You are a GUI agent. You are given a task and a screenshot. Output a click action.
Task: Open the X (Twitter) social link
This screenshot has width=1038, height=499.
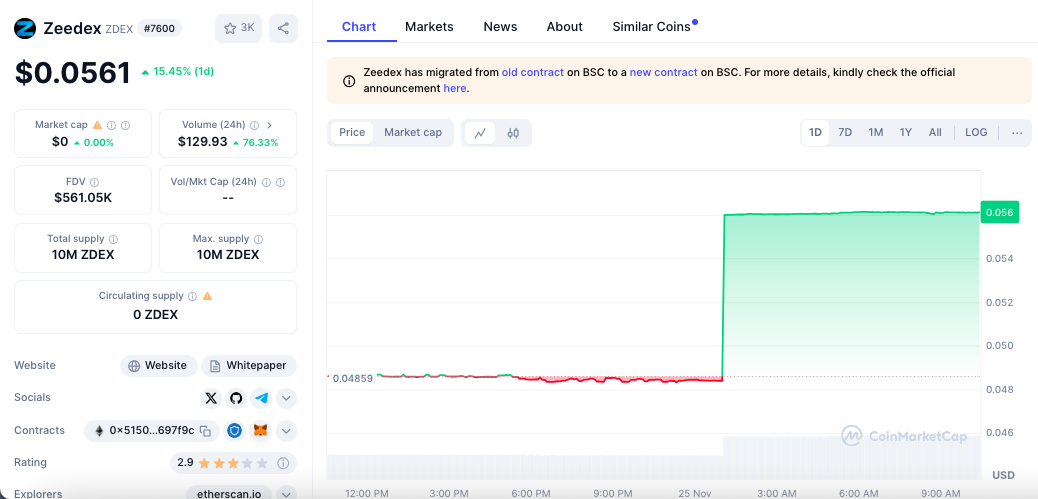click(211, 398)
